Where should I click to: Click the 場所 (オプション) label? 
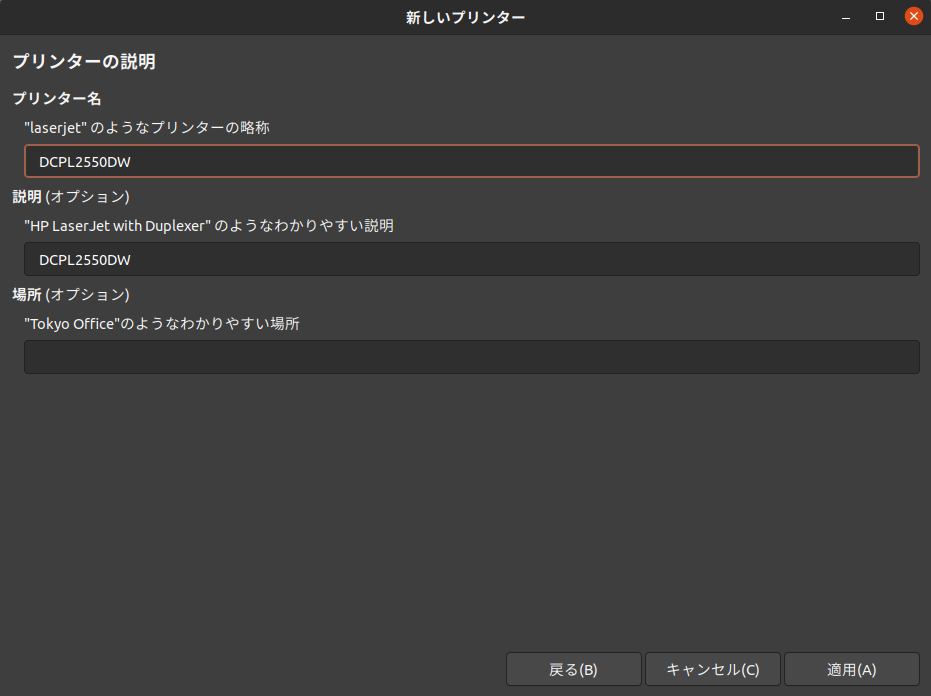tap(71, 294)
